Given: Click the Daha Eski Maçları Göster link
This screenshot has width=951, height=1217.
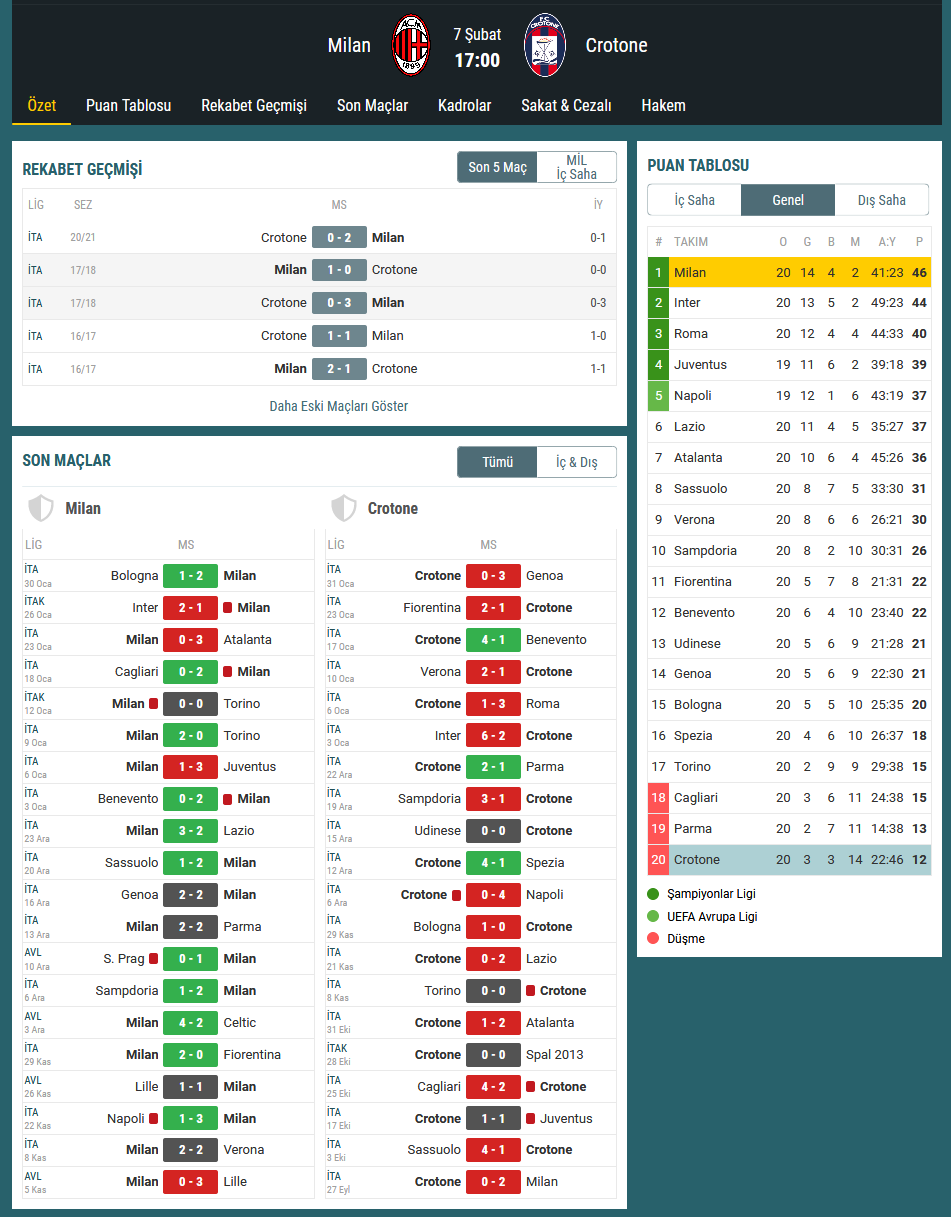Looking at the screenshot, I should pyautogui.click(x=339, y=406).
